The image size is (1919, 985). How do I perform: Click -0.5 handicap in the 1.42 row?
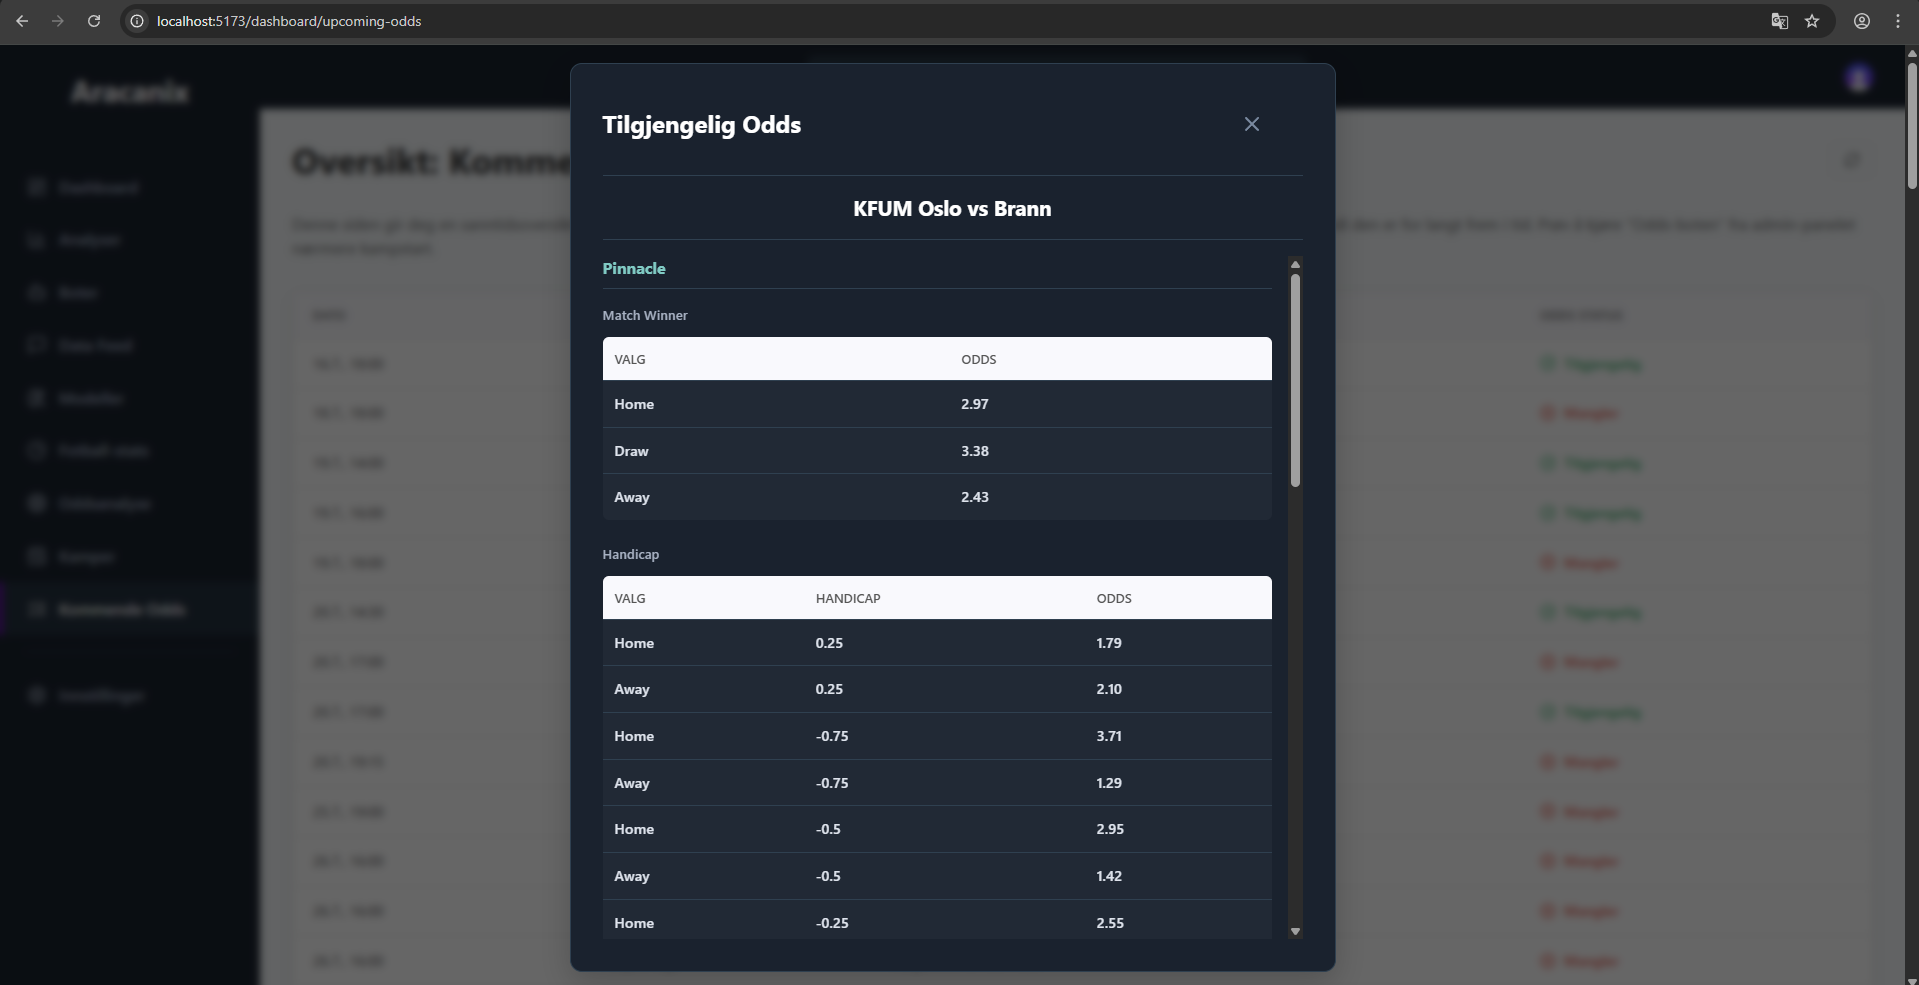point(828,876)
